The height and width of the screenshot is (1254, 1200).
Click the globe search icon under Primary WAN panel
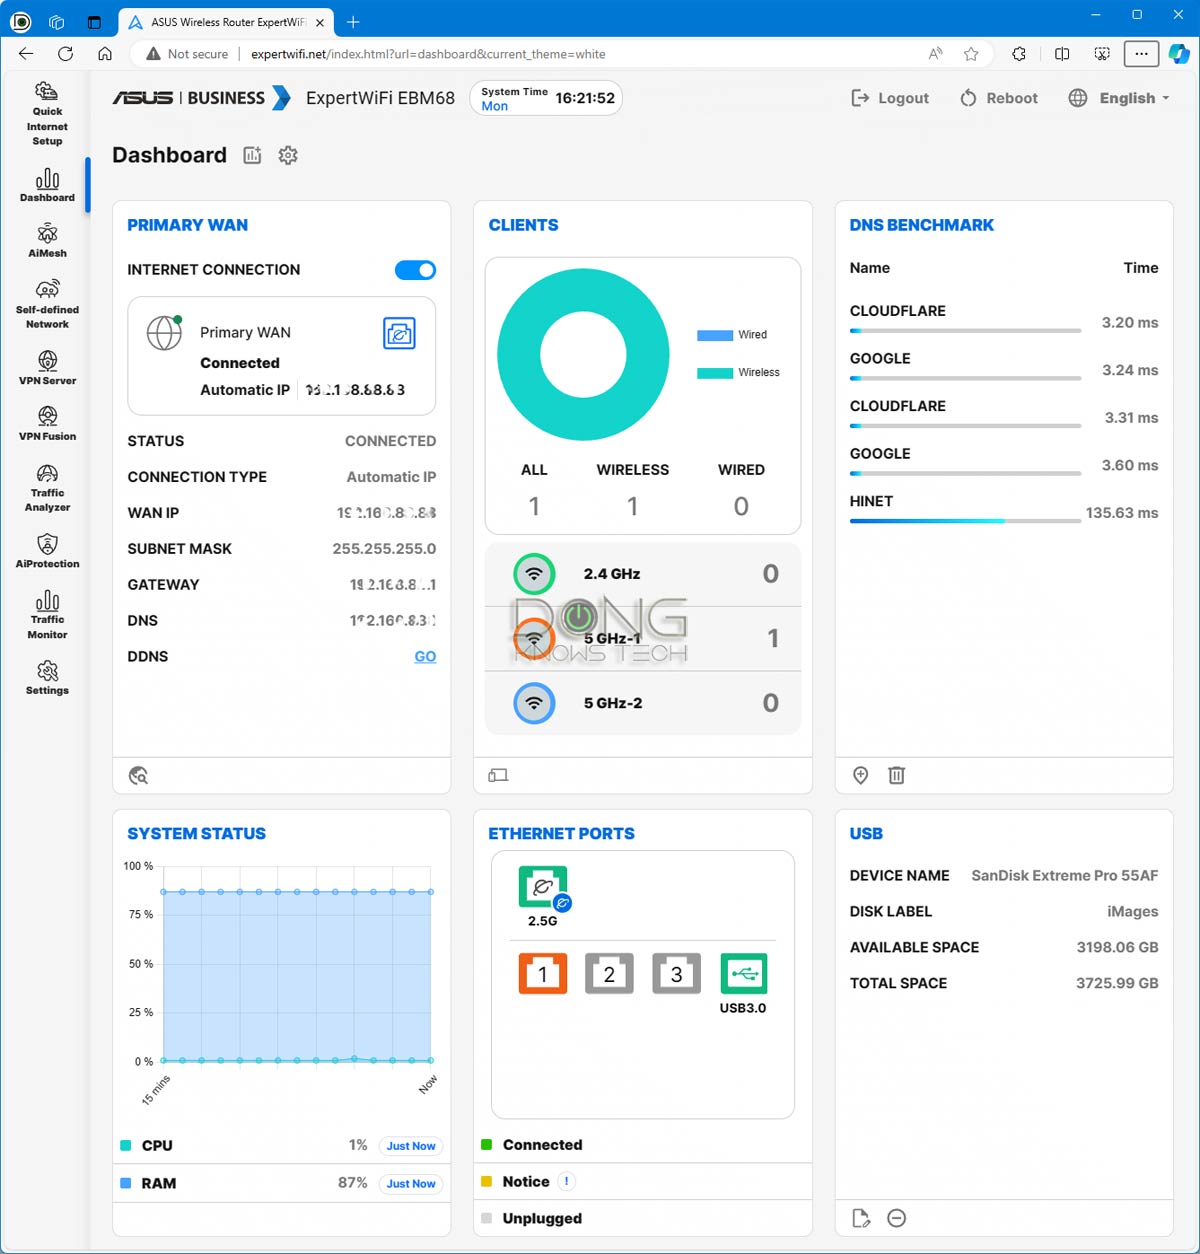(139, 775)
